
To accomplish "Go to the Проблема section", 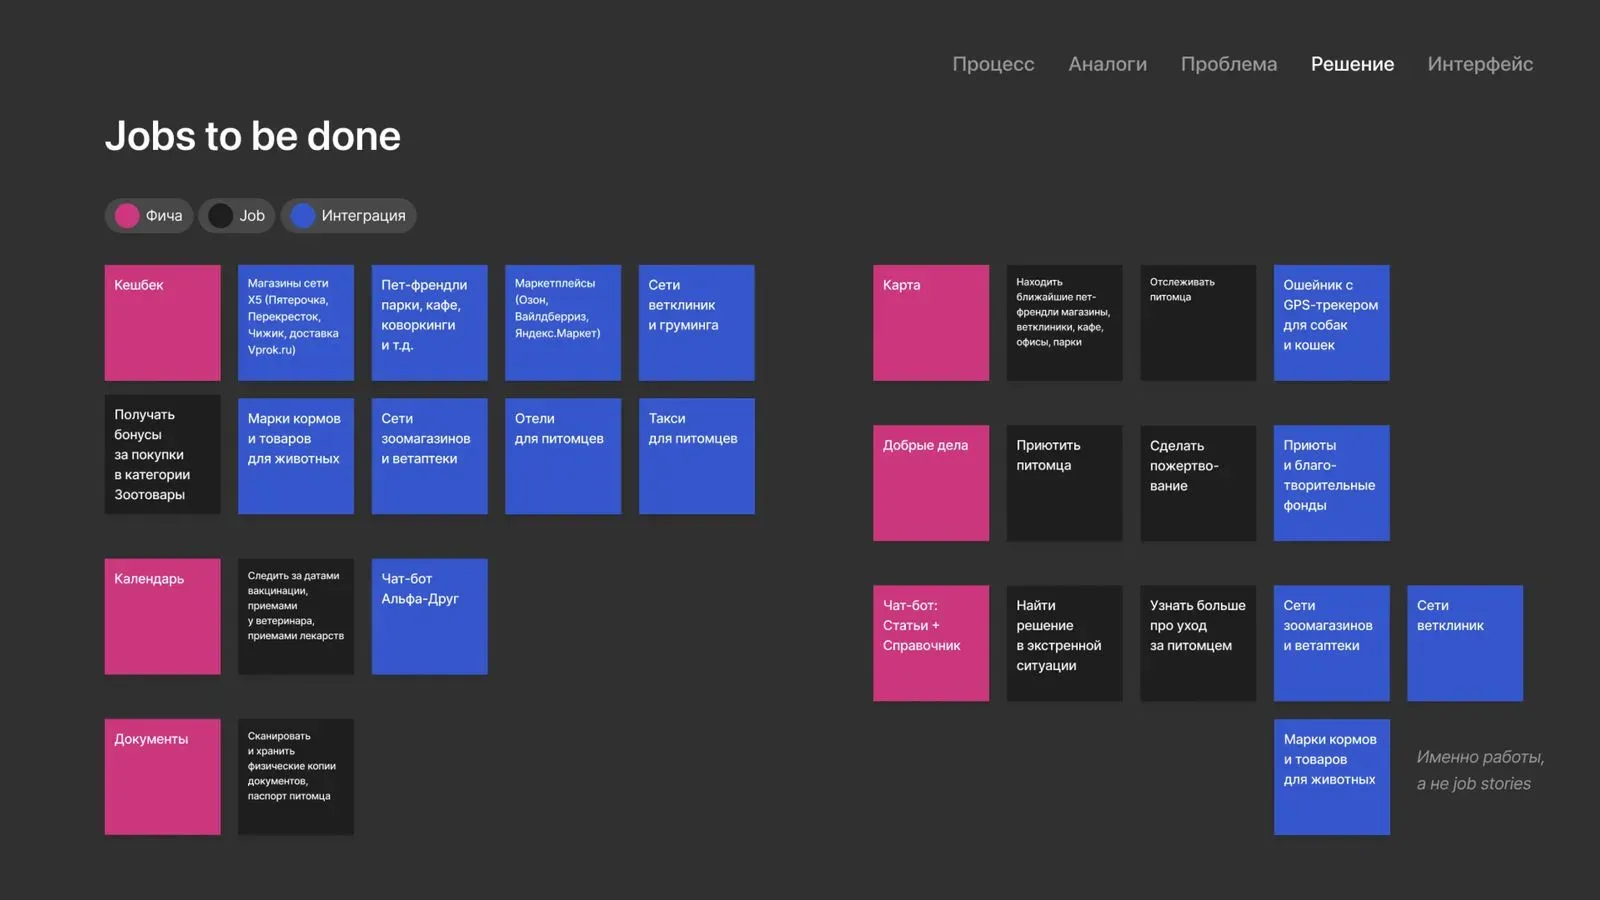I will point(1228,64).
